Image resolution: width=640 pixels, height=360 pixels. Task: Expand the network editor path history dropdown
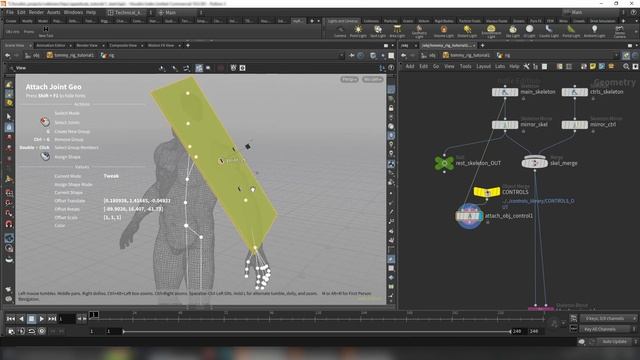coord(616,55)
